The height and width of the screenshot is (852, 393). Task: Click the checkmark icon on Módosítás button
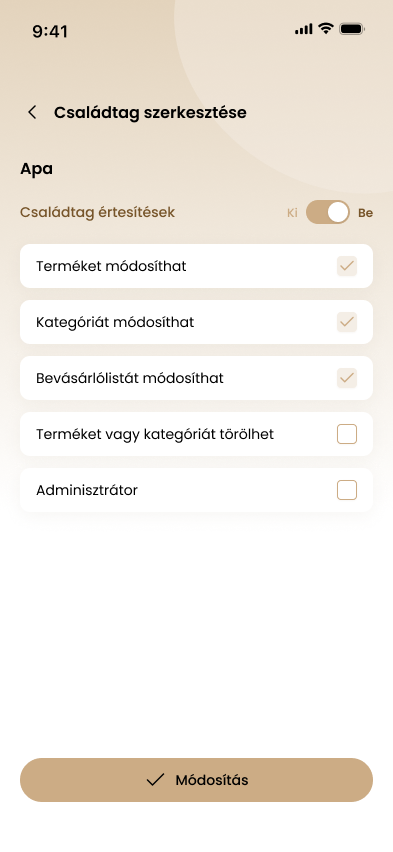pyautogui.click(x=155, y=780)
